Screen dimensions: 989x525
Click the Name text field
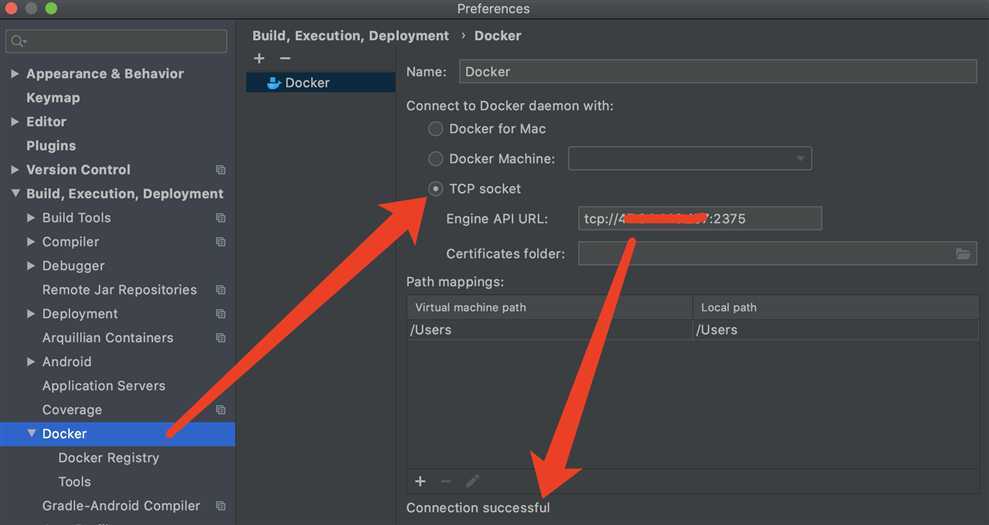pyautogui.click(x=718, y=72)
